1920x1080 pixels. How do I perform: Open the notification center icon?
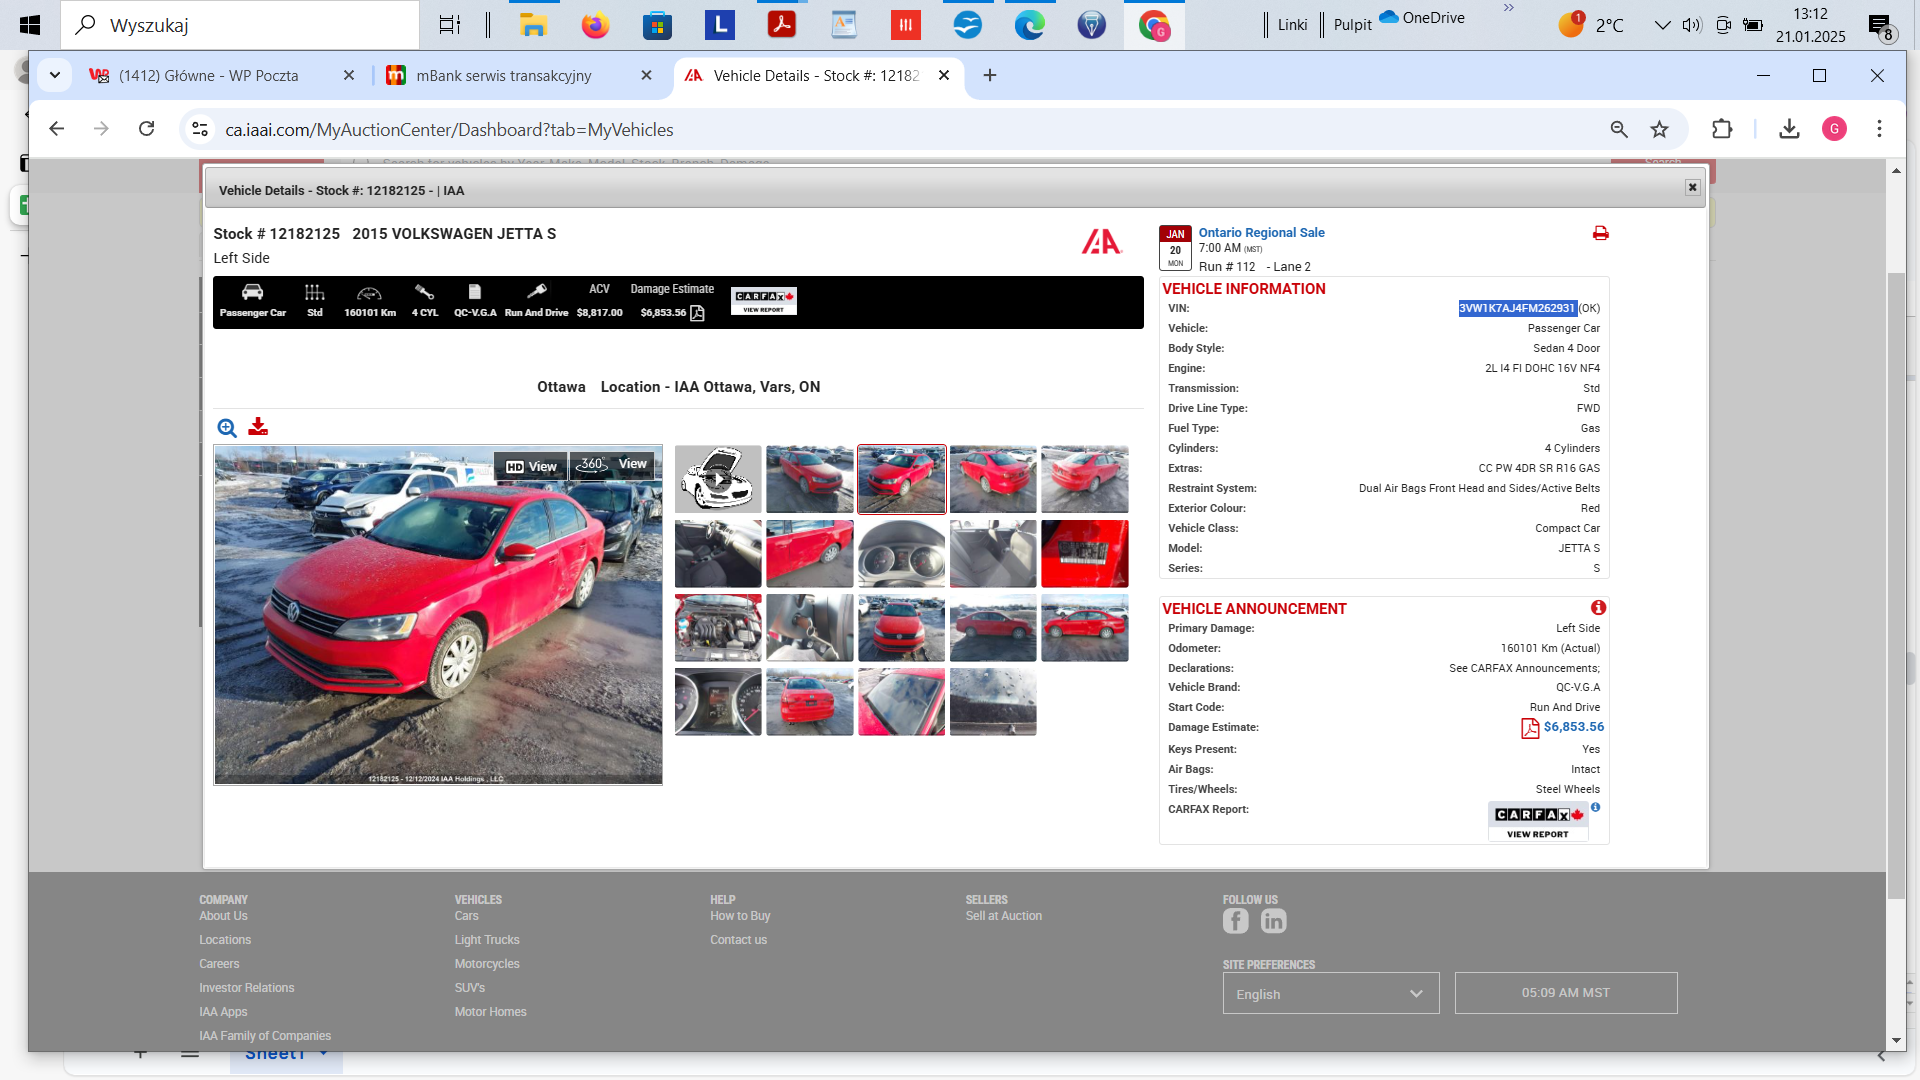click(1881, 27)
